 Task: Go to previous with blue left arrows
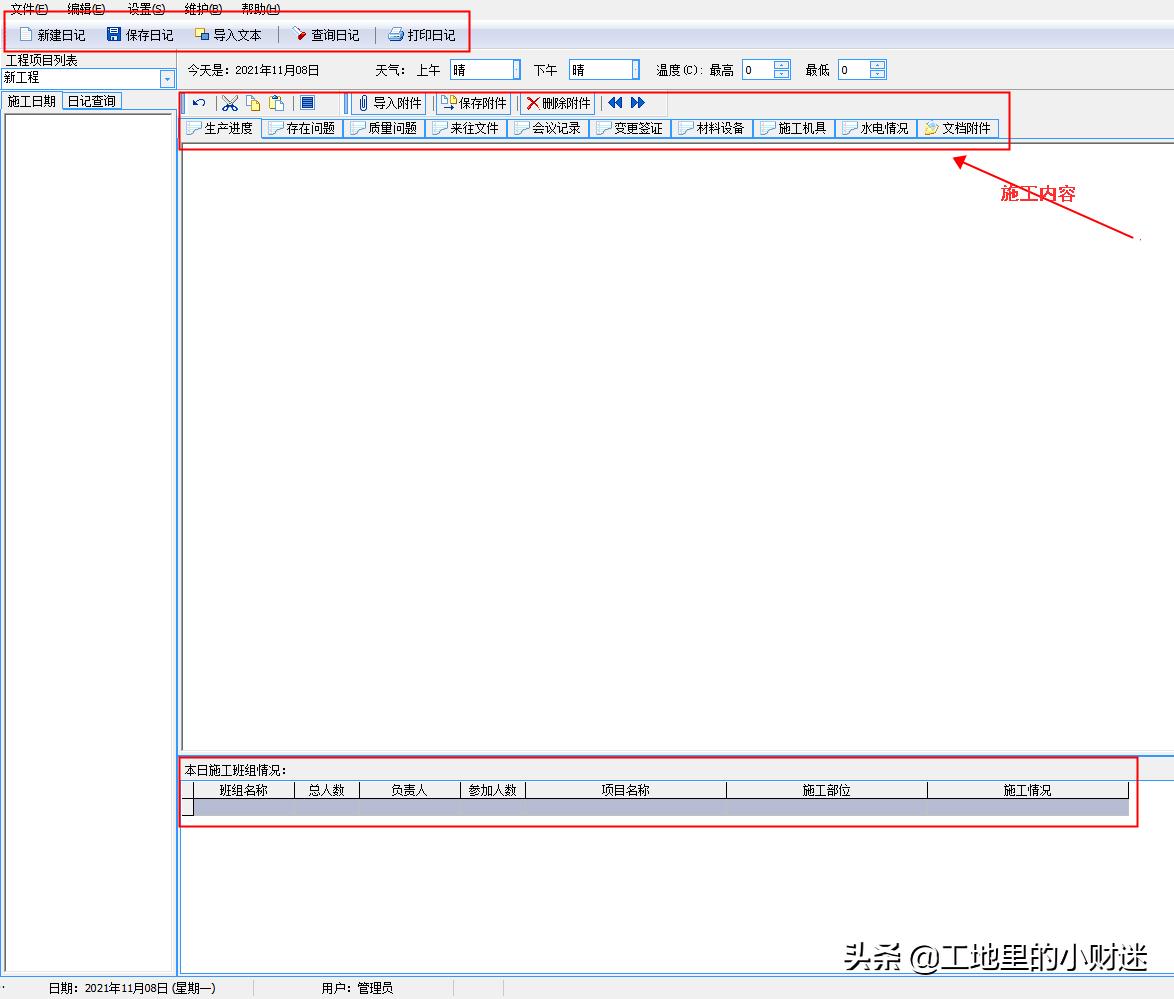coord(615,103)
